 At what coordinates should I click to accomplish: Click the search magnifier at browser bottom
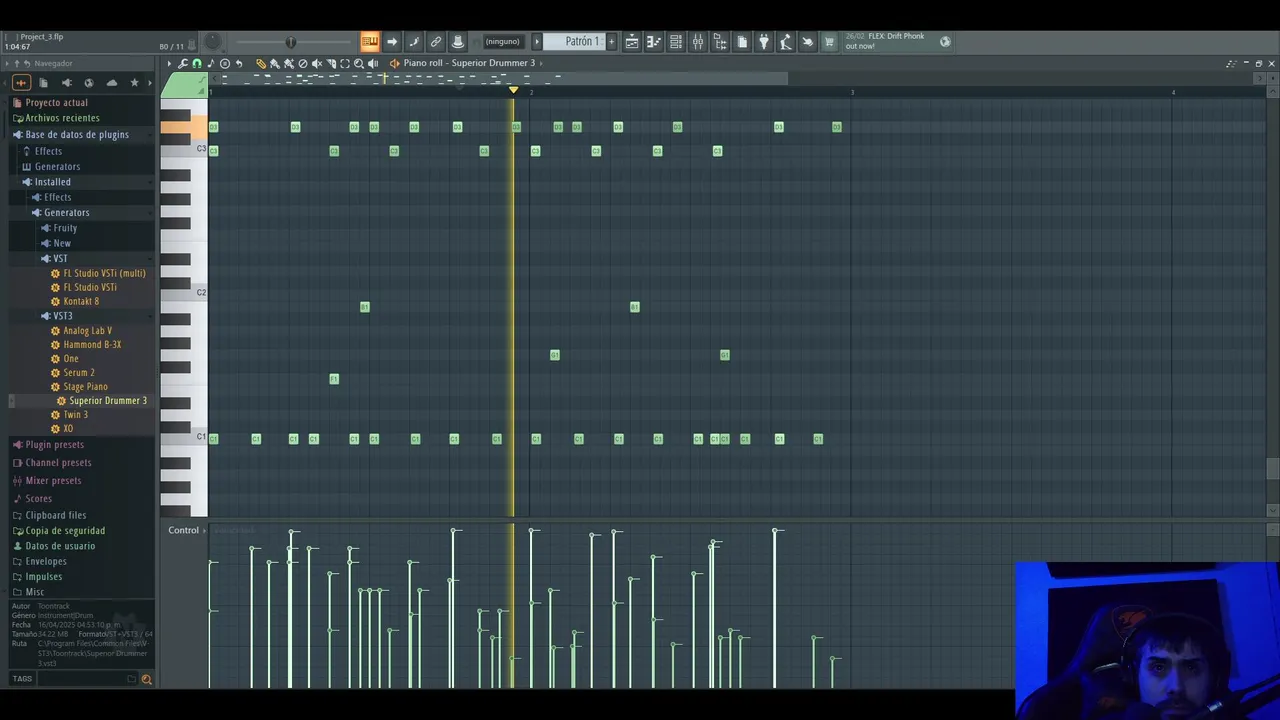pos(146,679)
